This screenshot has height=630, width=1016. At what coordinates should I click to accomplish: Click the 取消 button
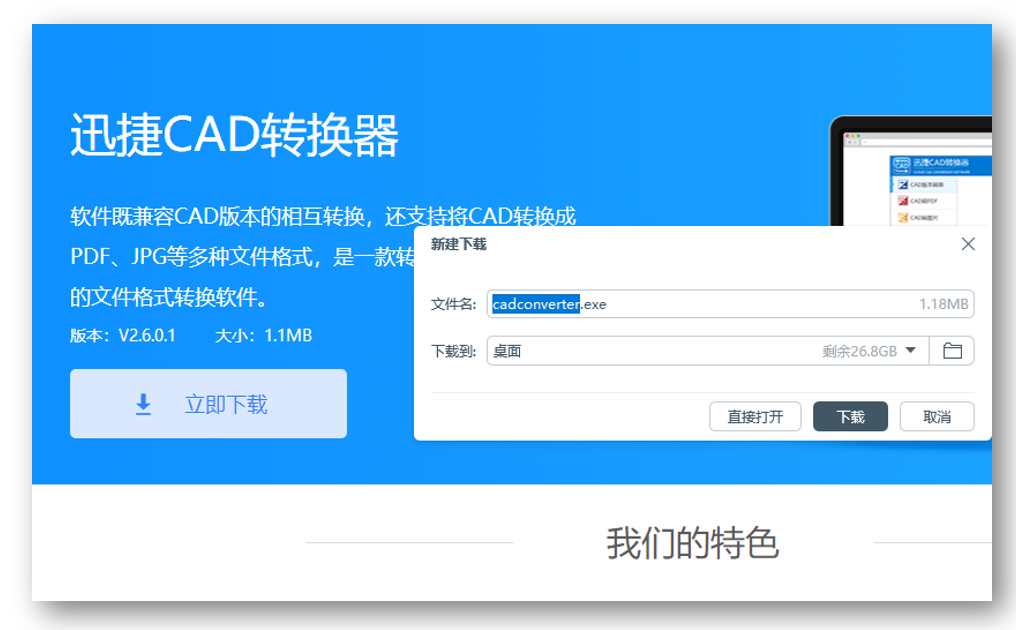click(936, 417)
